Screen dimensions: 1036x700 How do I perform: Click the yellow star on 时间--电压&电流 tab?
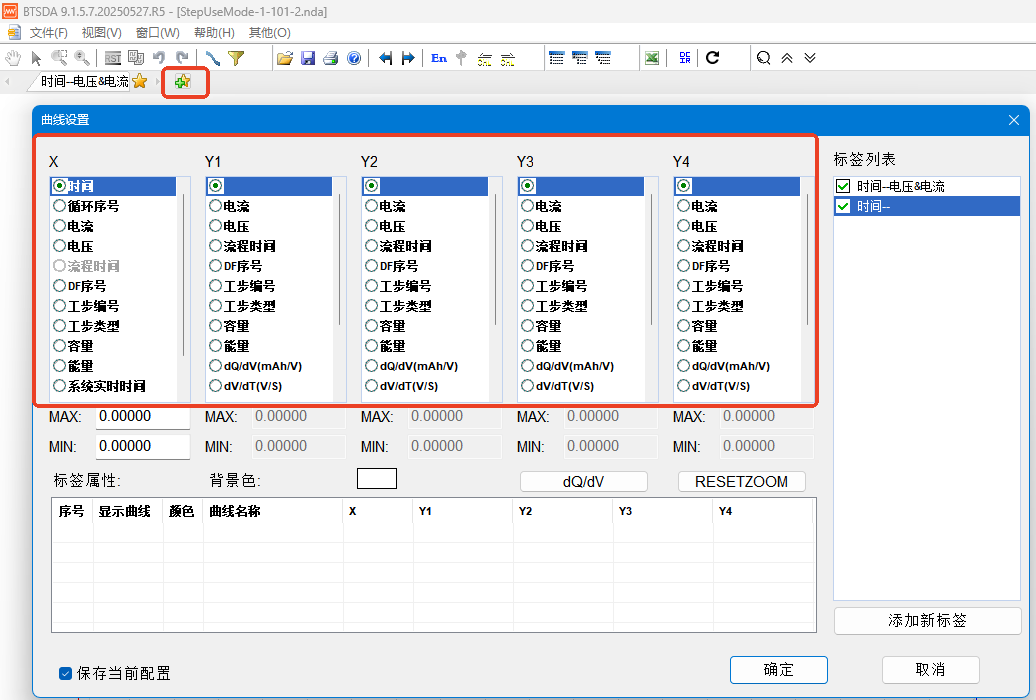click(139, 81)
